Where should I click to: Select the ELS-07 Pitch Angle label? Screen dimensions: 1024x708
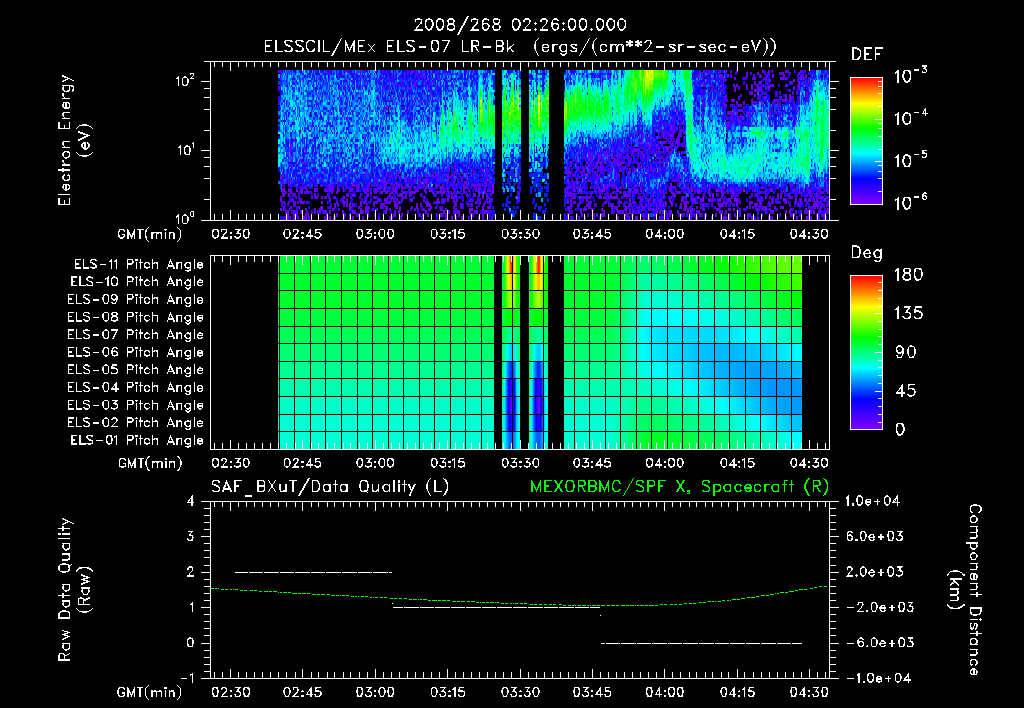tap(135, 334)
